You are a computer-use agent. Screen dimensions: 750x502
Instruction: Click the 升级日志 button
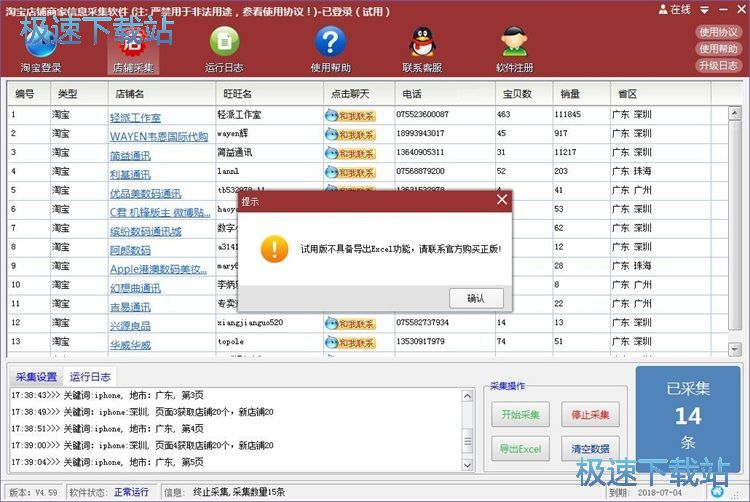718,65
